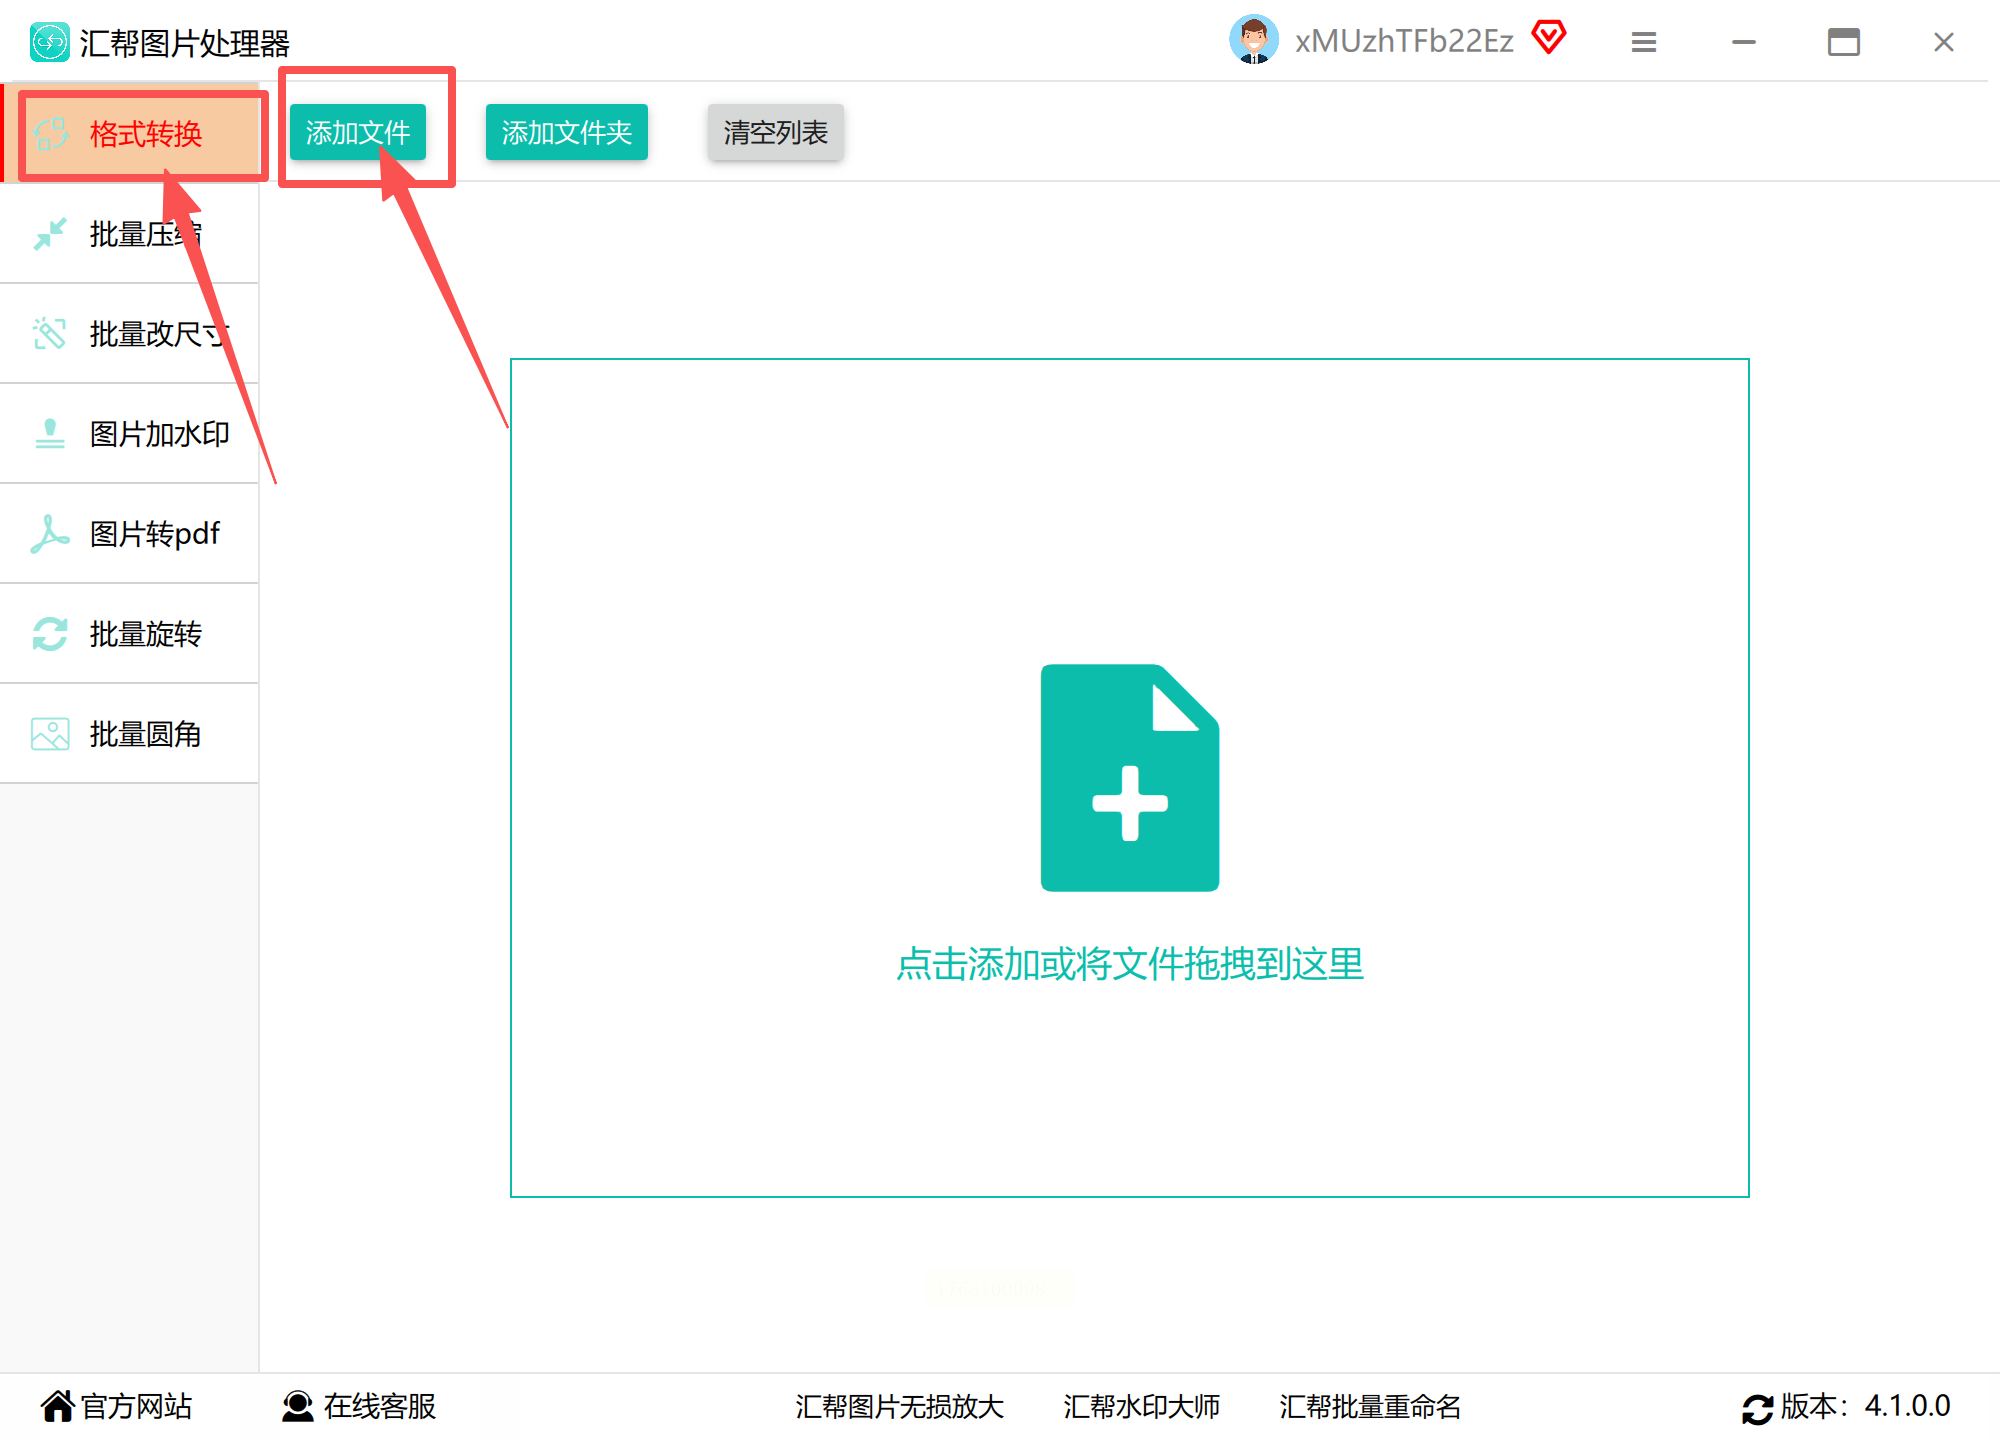
Task: Click the watermark stamp icon
Action: (x=49, y=434)
